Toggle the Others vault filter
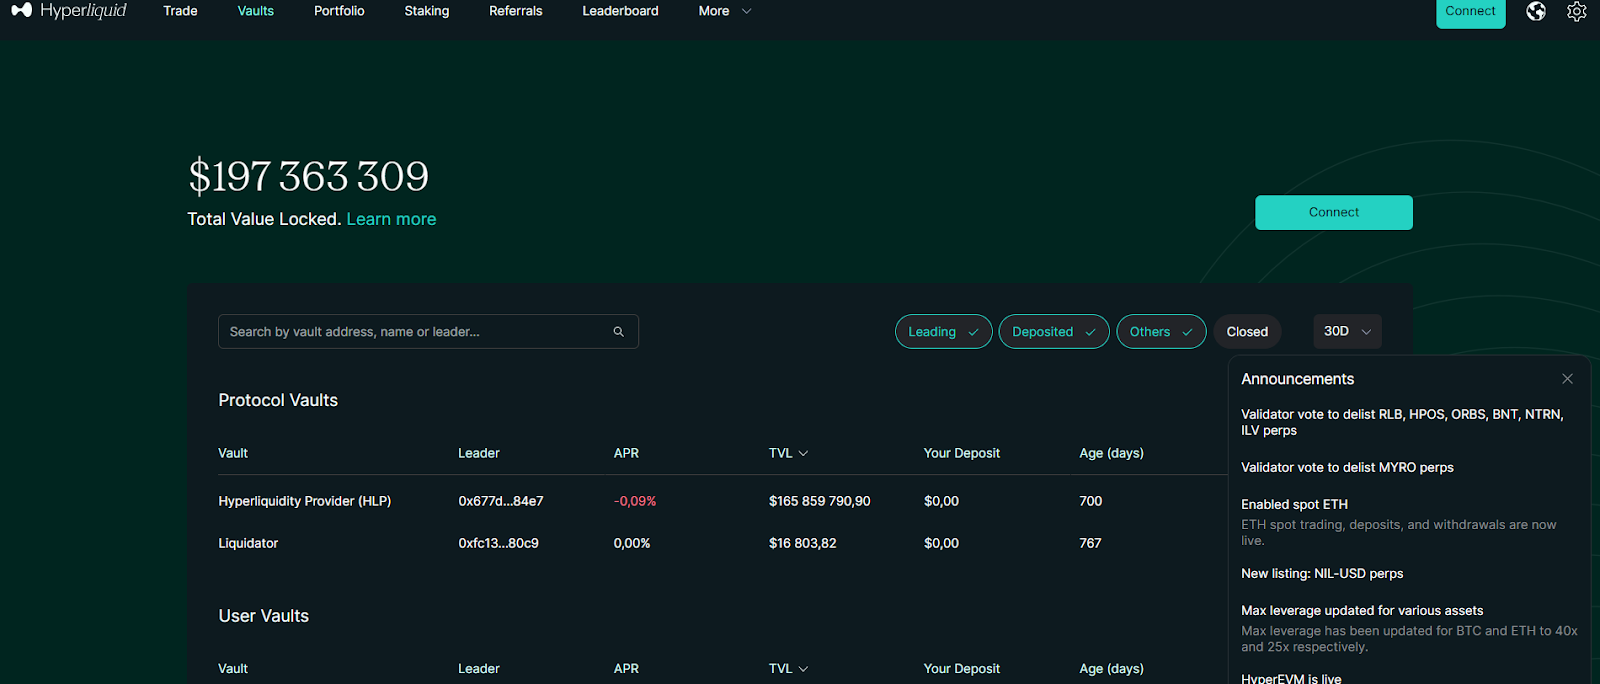 point(1161,332)
